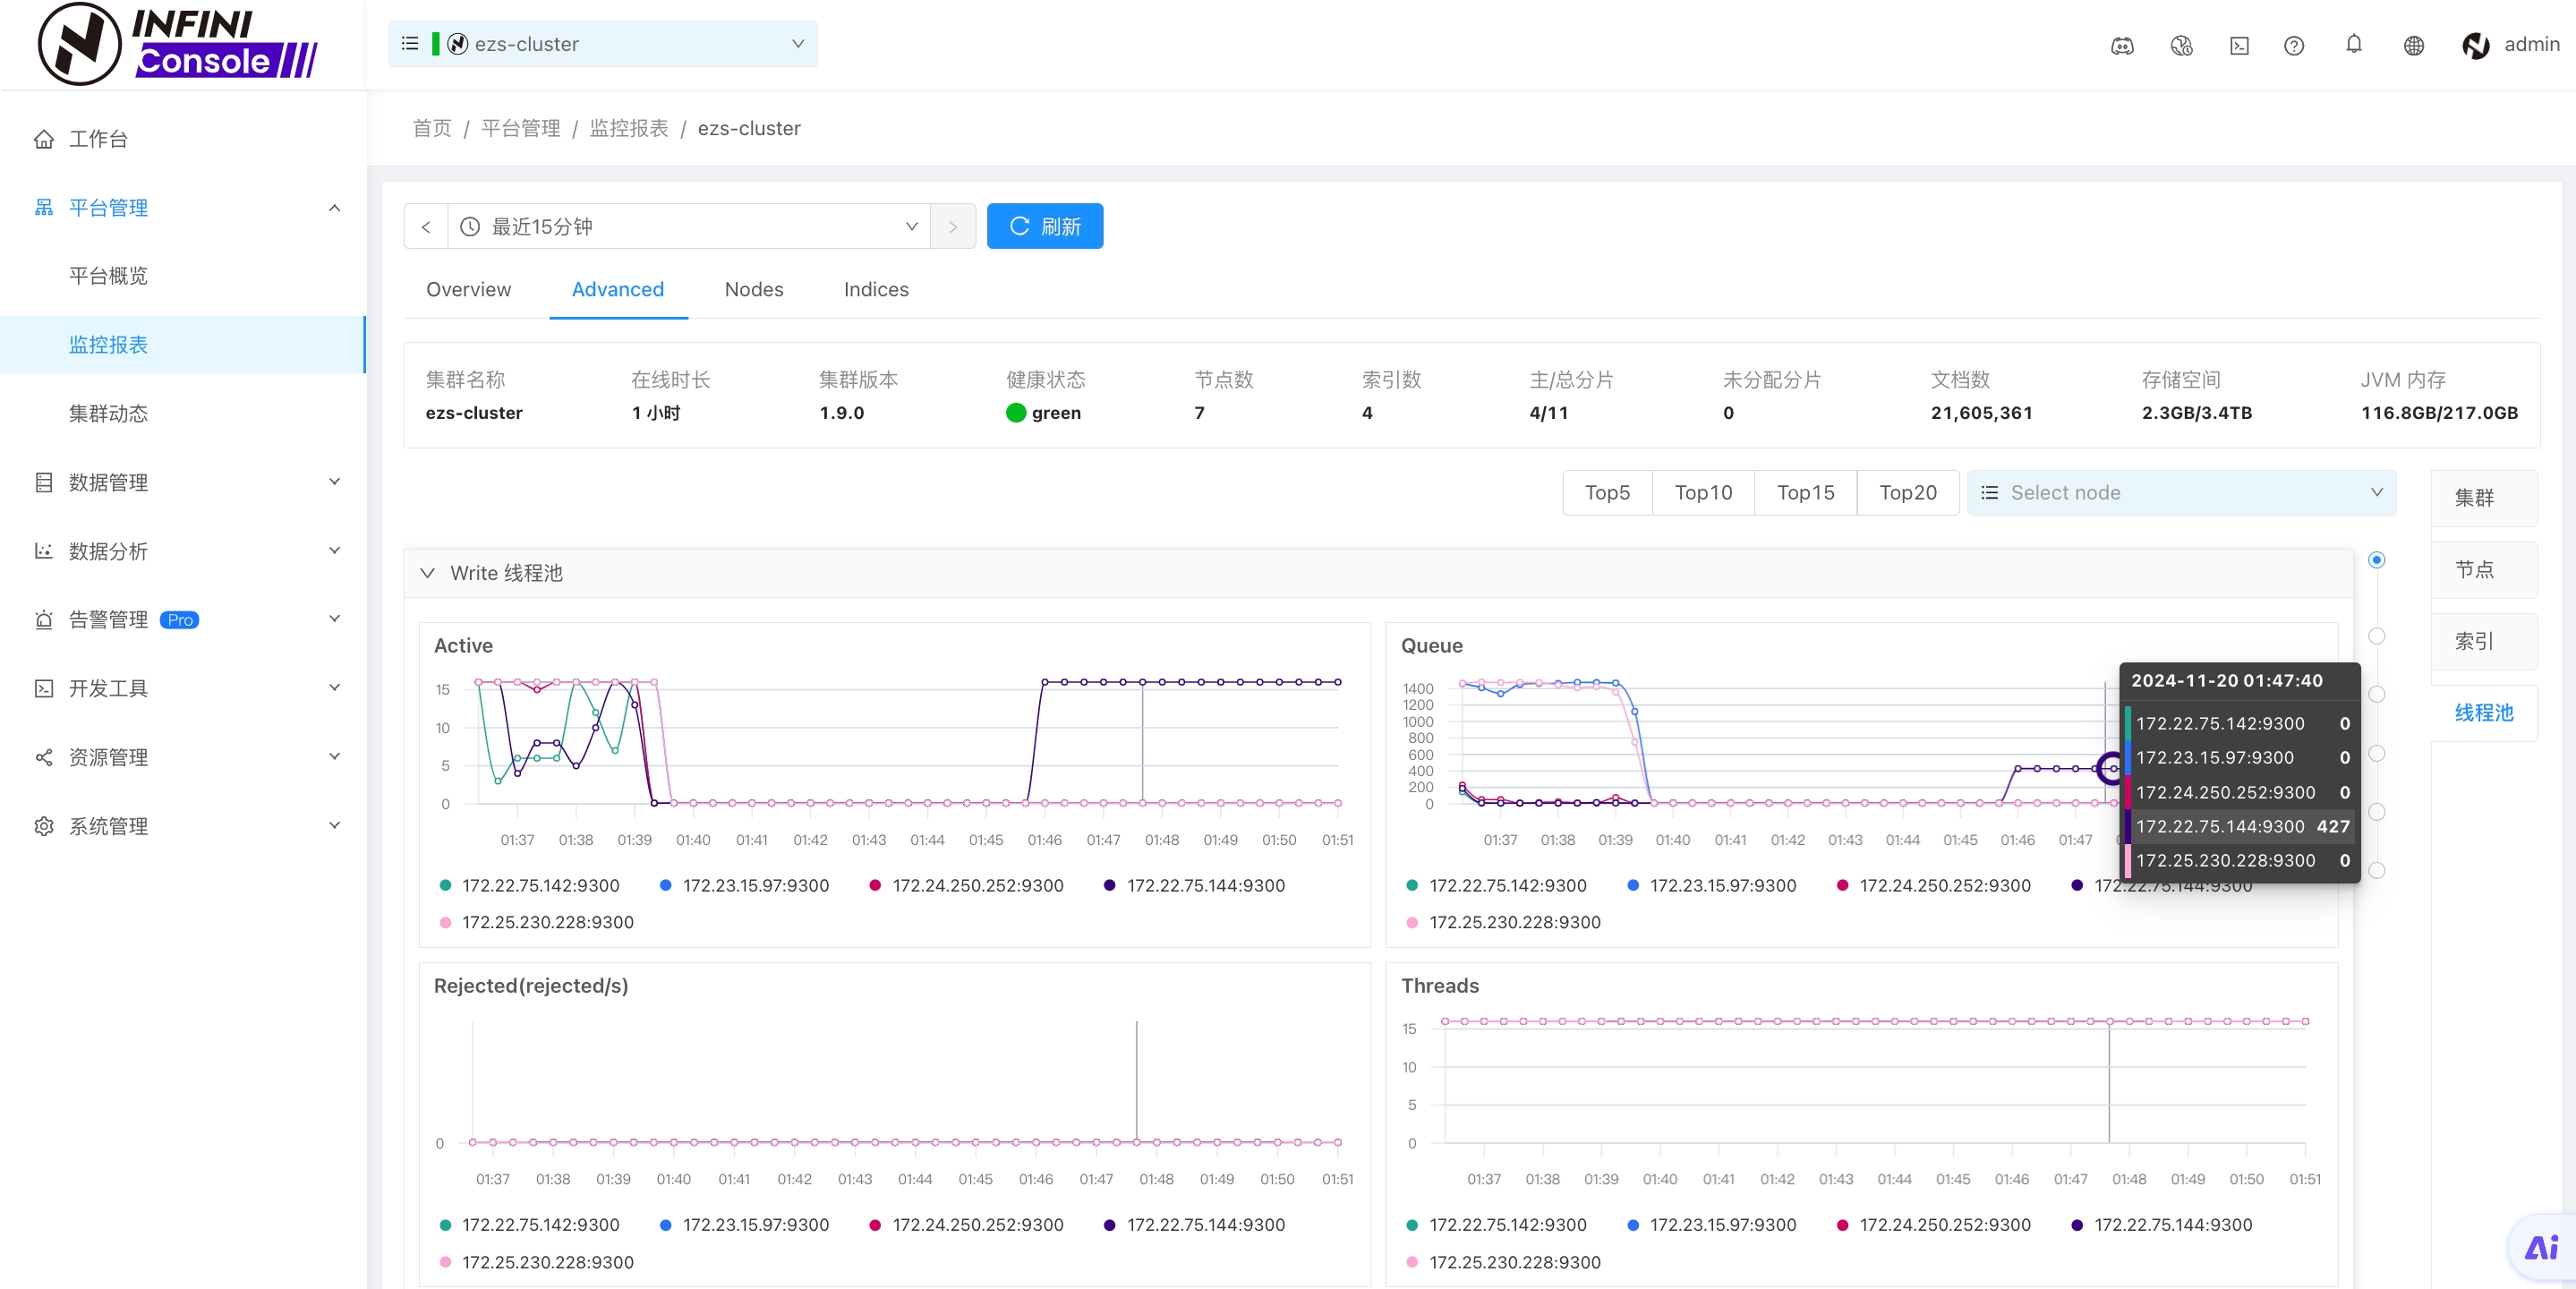The width and height of the screenshot is (2576, 1289).
Task: Click the Top20 button
Action: 1907,493
